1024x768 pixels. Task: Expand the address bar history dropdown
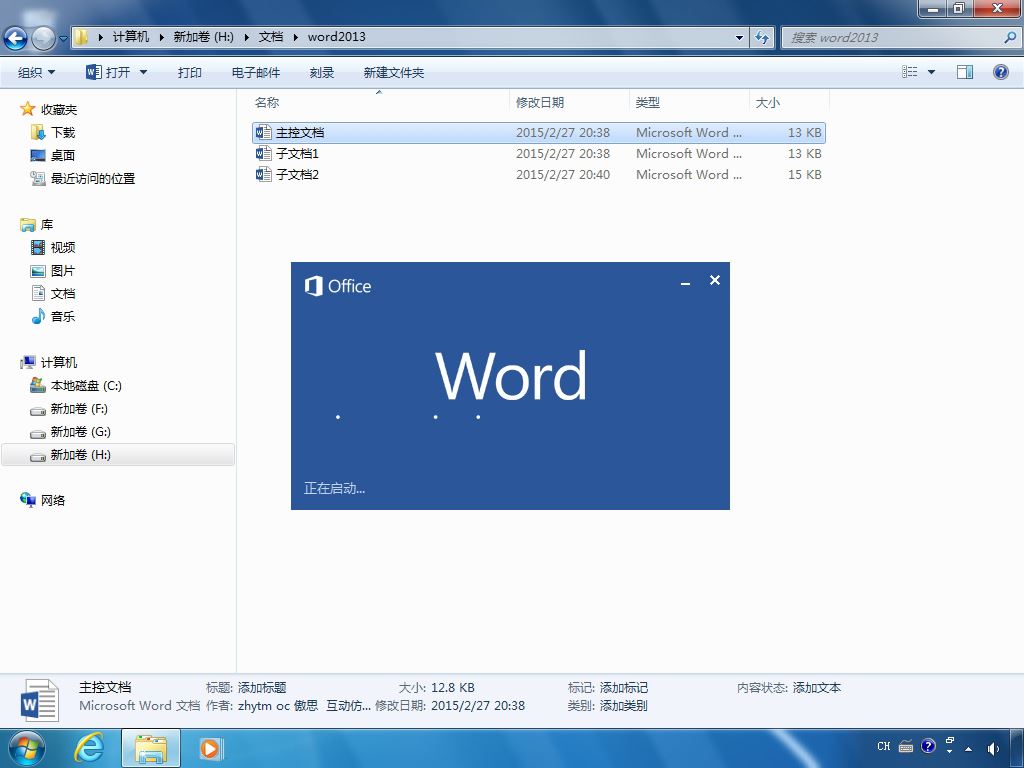click(x=739, y=37)
